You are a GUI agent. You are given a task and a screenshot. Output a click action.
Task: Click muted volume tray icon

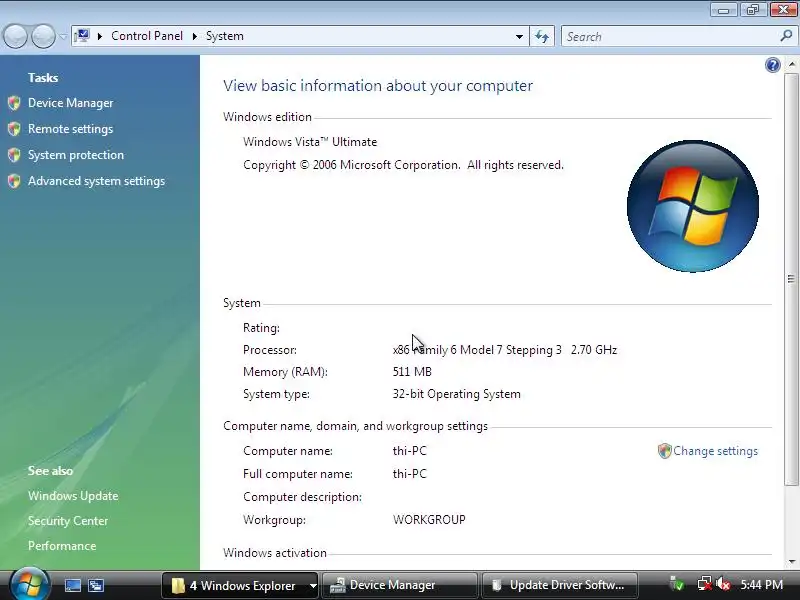[723, 584]
